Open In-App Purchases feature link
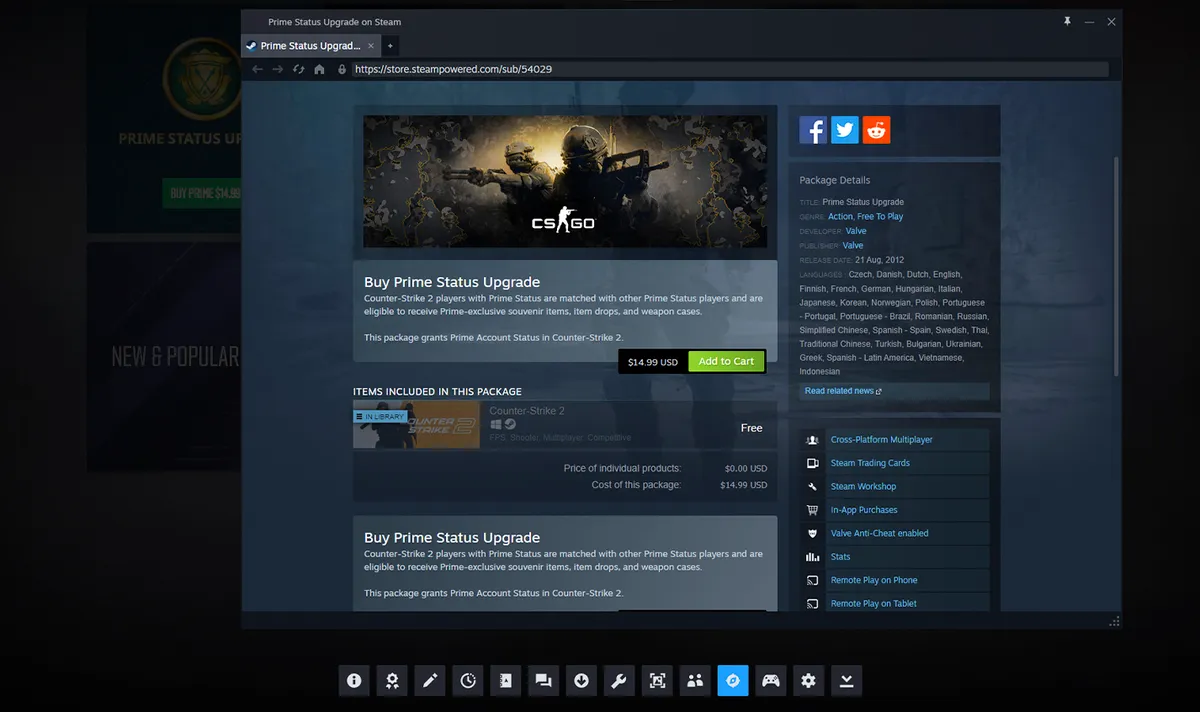This screenshot has height=712, width=1200. pos(864,510)
